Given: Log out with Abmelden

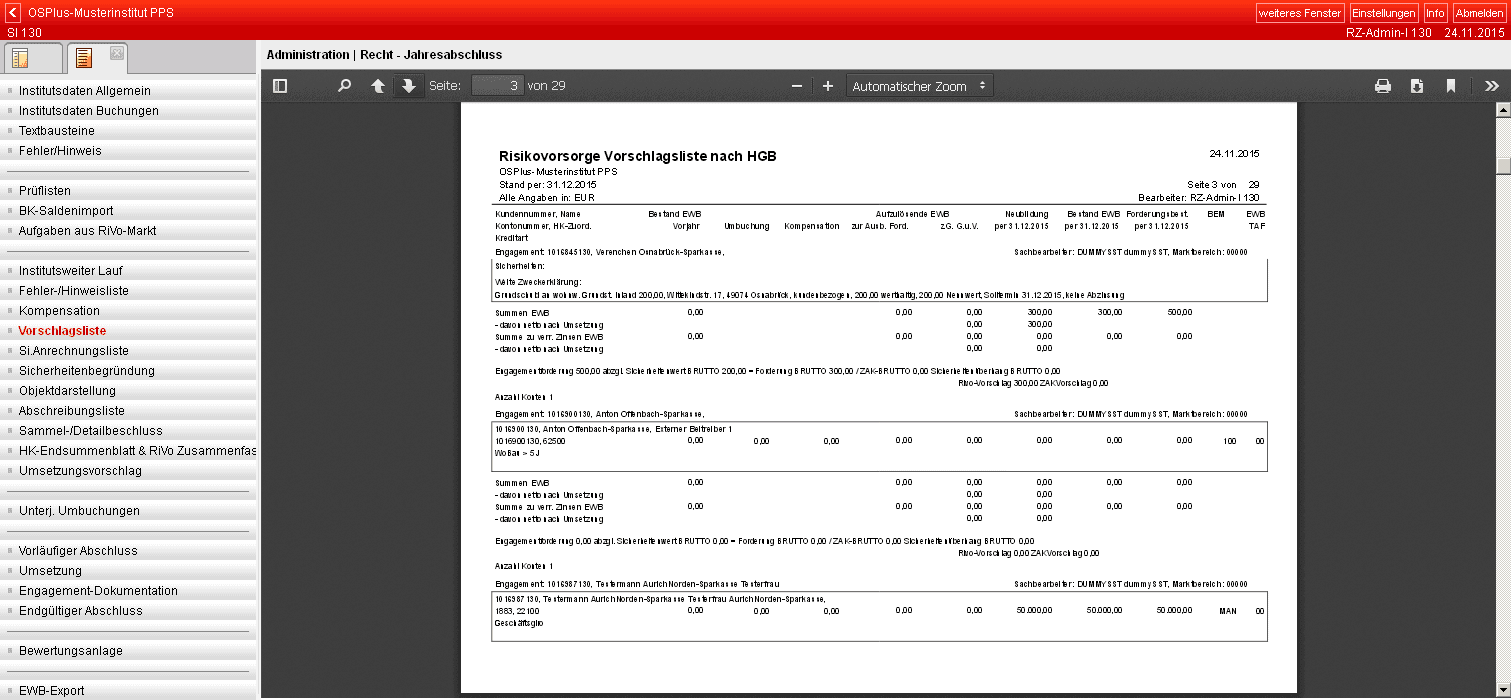Looking at the screenshot, I should point(1479,13).
